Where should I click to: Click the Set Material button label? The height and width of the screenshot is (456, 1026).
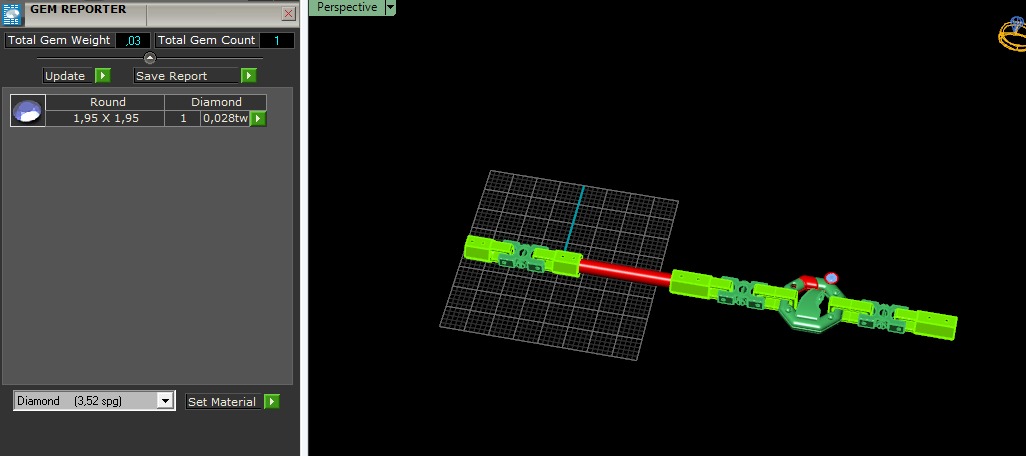(224, 402)
